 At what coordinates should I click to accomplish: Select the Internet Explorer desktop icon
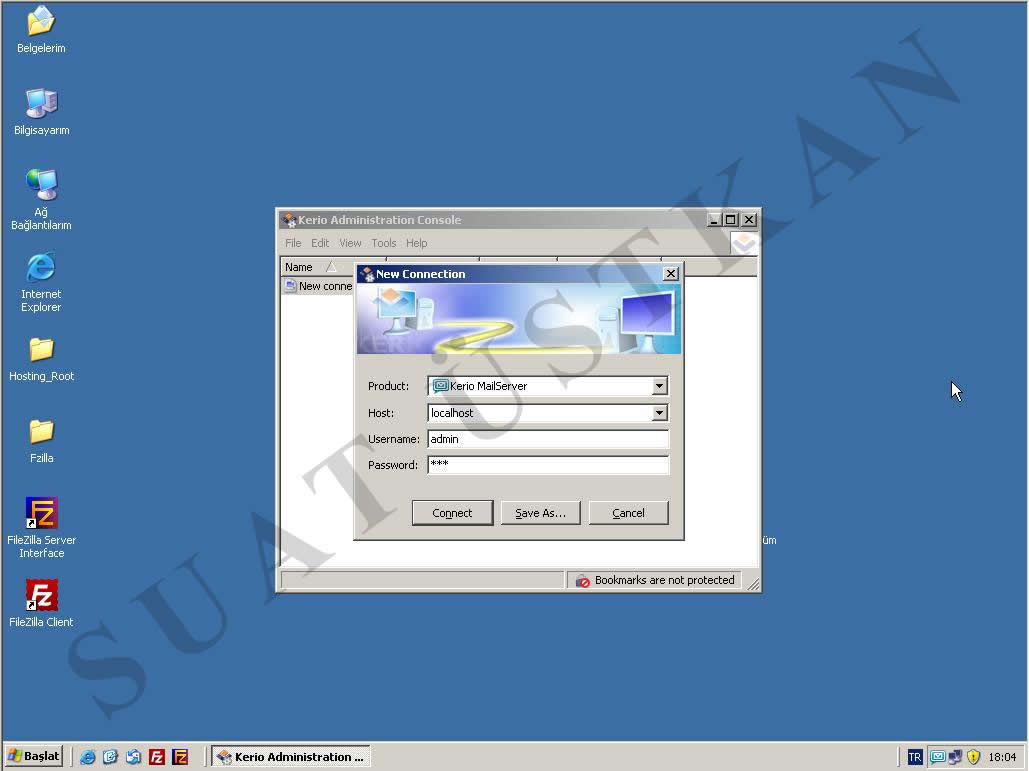[x=41, y=282]
